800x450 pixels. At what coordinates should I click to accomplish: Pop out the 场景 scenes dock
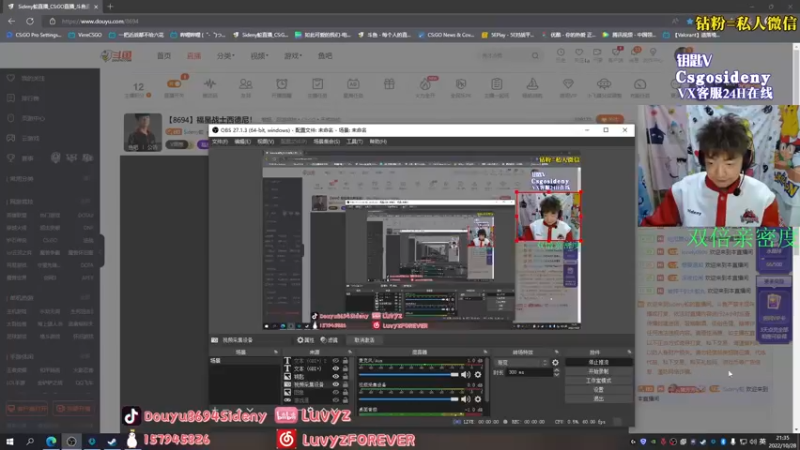click(276, 352)
